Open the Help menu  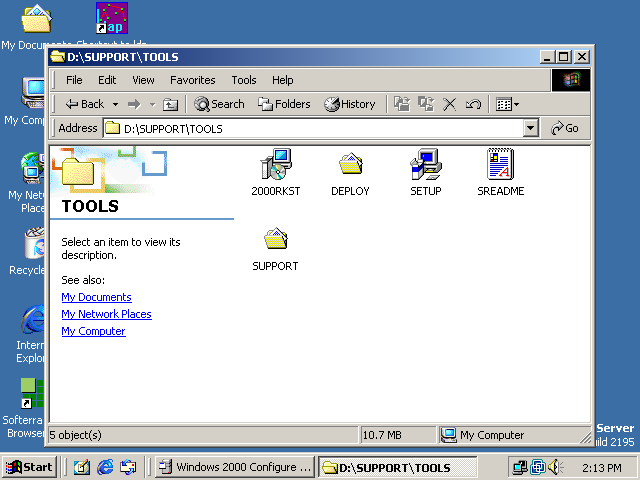(283, 80)
